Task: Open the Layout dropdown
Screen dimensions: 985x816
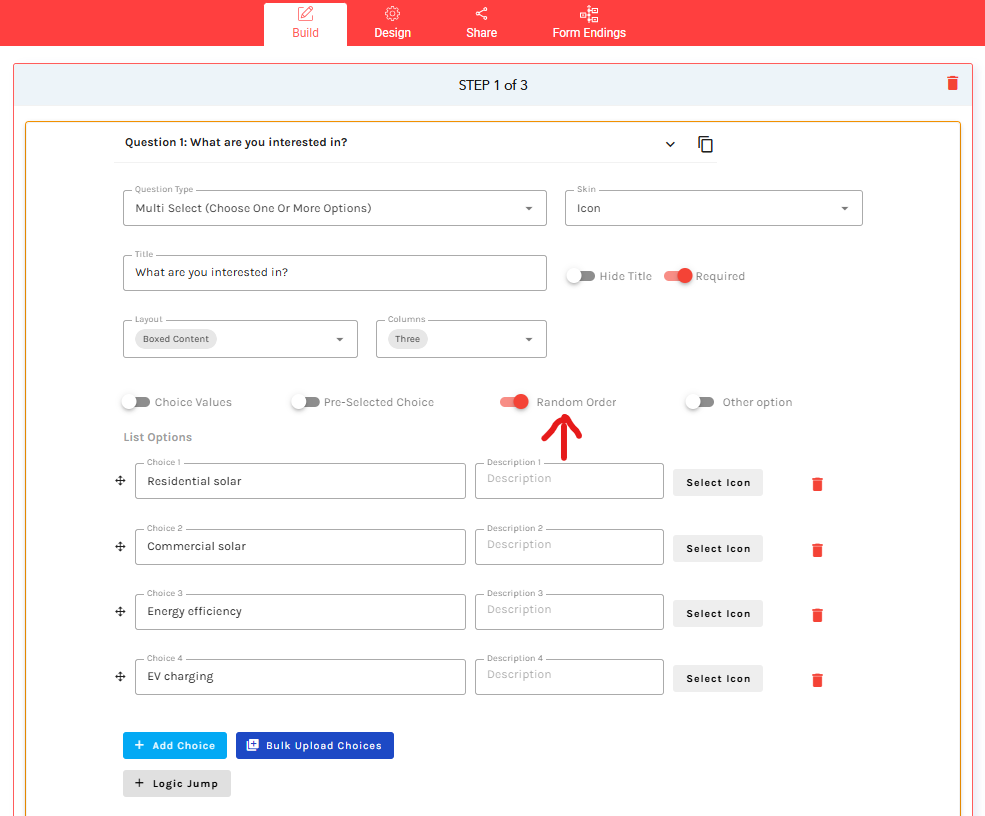Action: click(241, 339)
